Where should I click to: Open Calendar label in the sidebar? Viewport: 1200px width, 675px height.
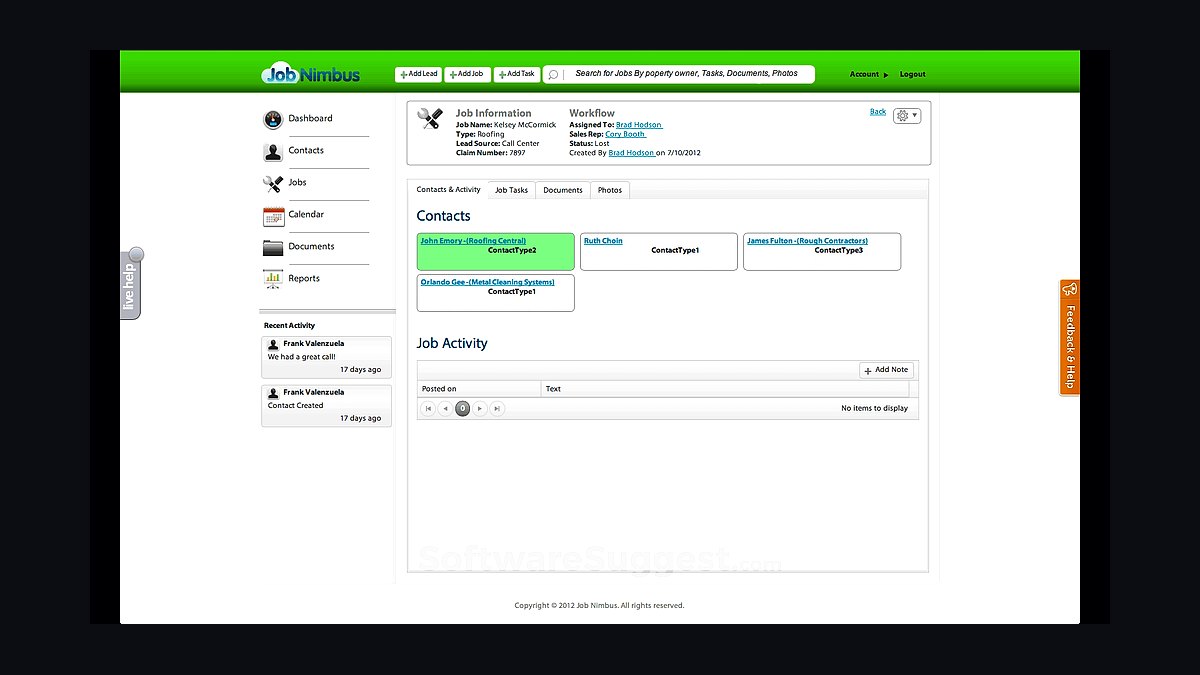click(x=306, y=214)
